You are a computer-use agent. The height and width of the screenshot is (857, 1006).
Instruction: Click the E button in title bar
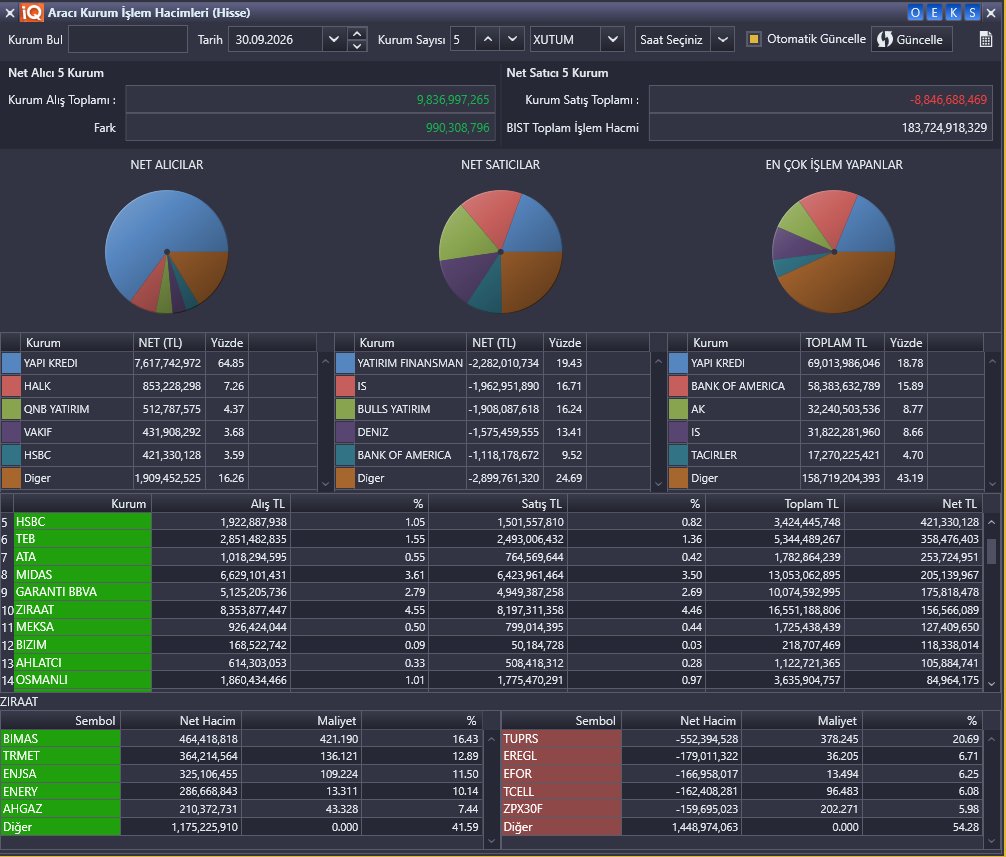934,12
